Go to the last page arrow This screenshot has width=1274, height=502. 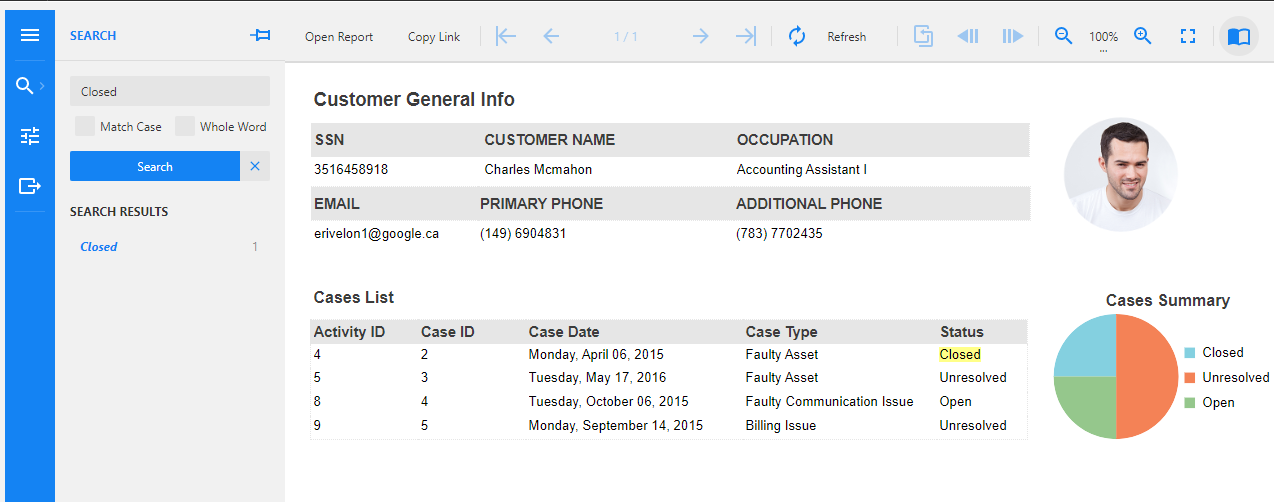click(746, 36)
